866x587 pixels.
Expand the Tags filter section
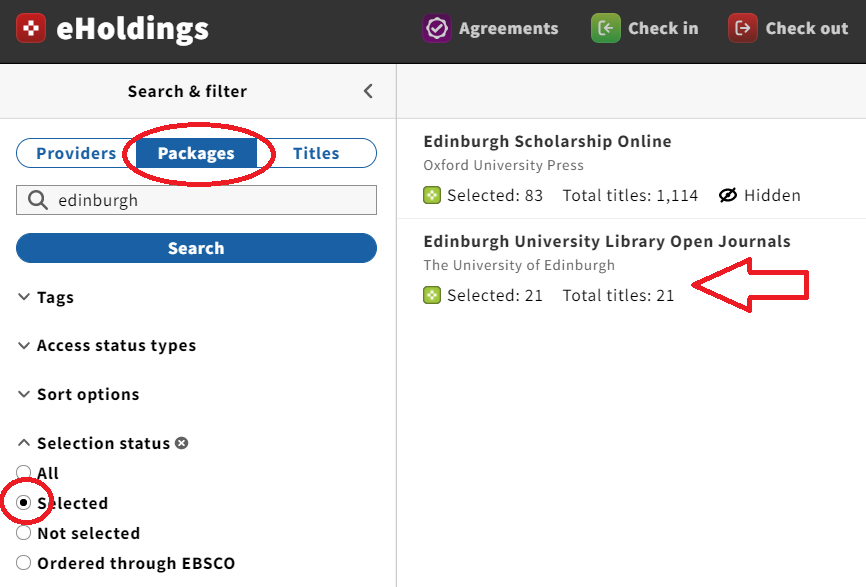(46, 297)
